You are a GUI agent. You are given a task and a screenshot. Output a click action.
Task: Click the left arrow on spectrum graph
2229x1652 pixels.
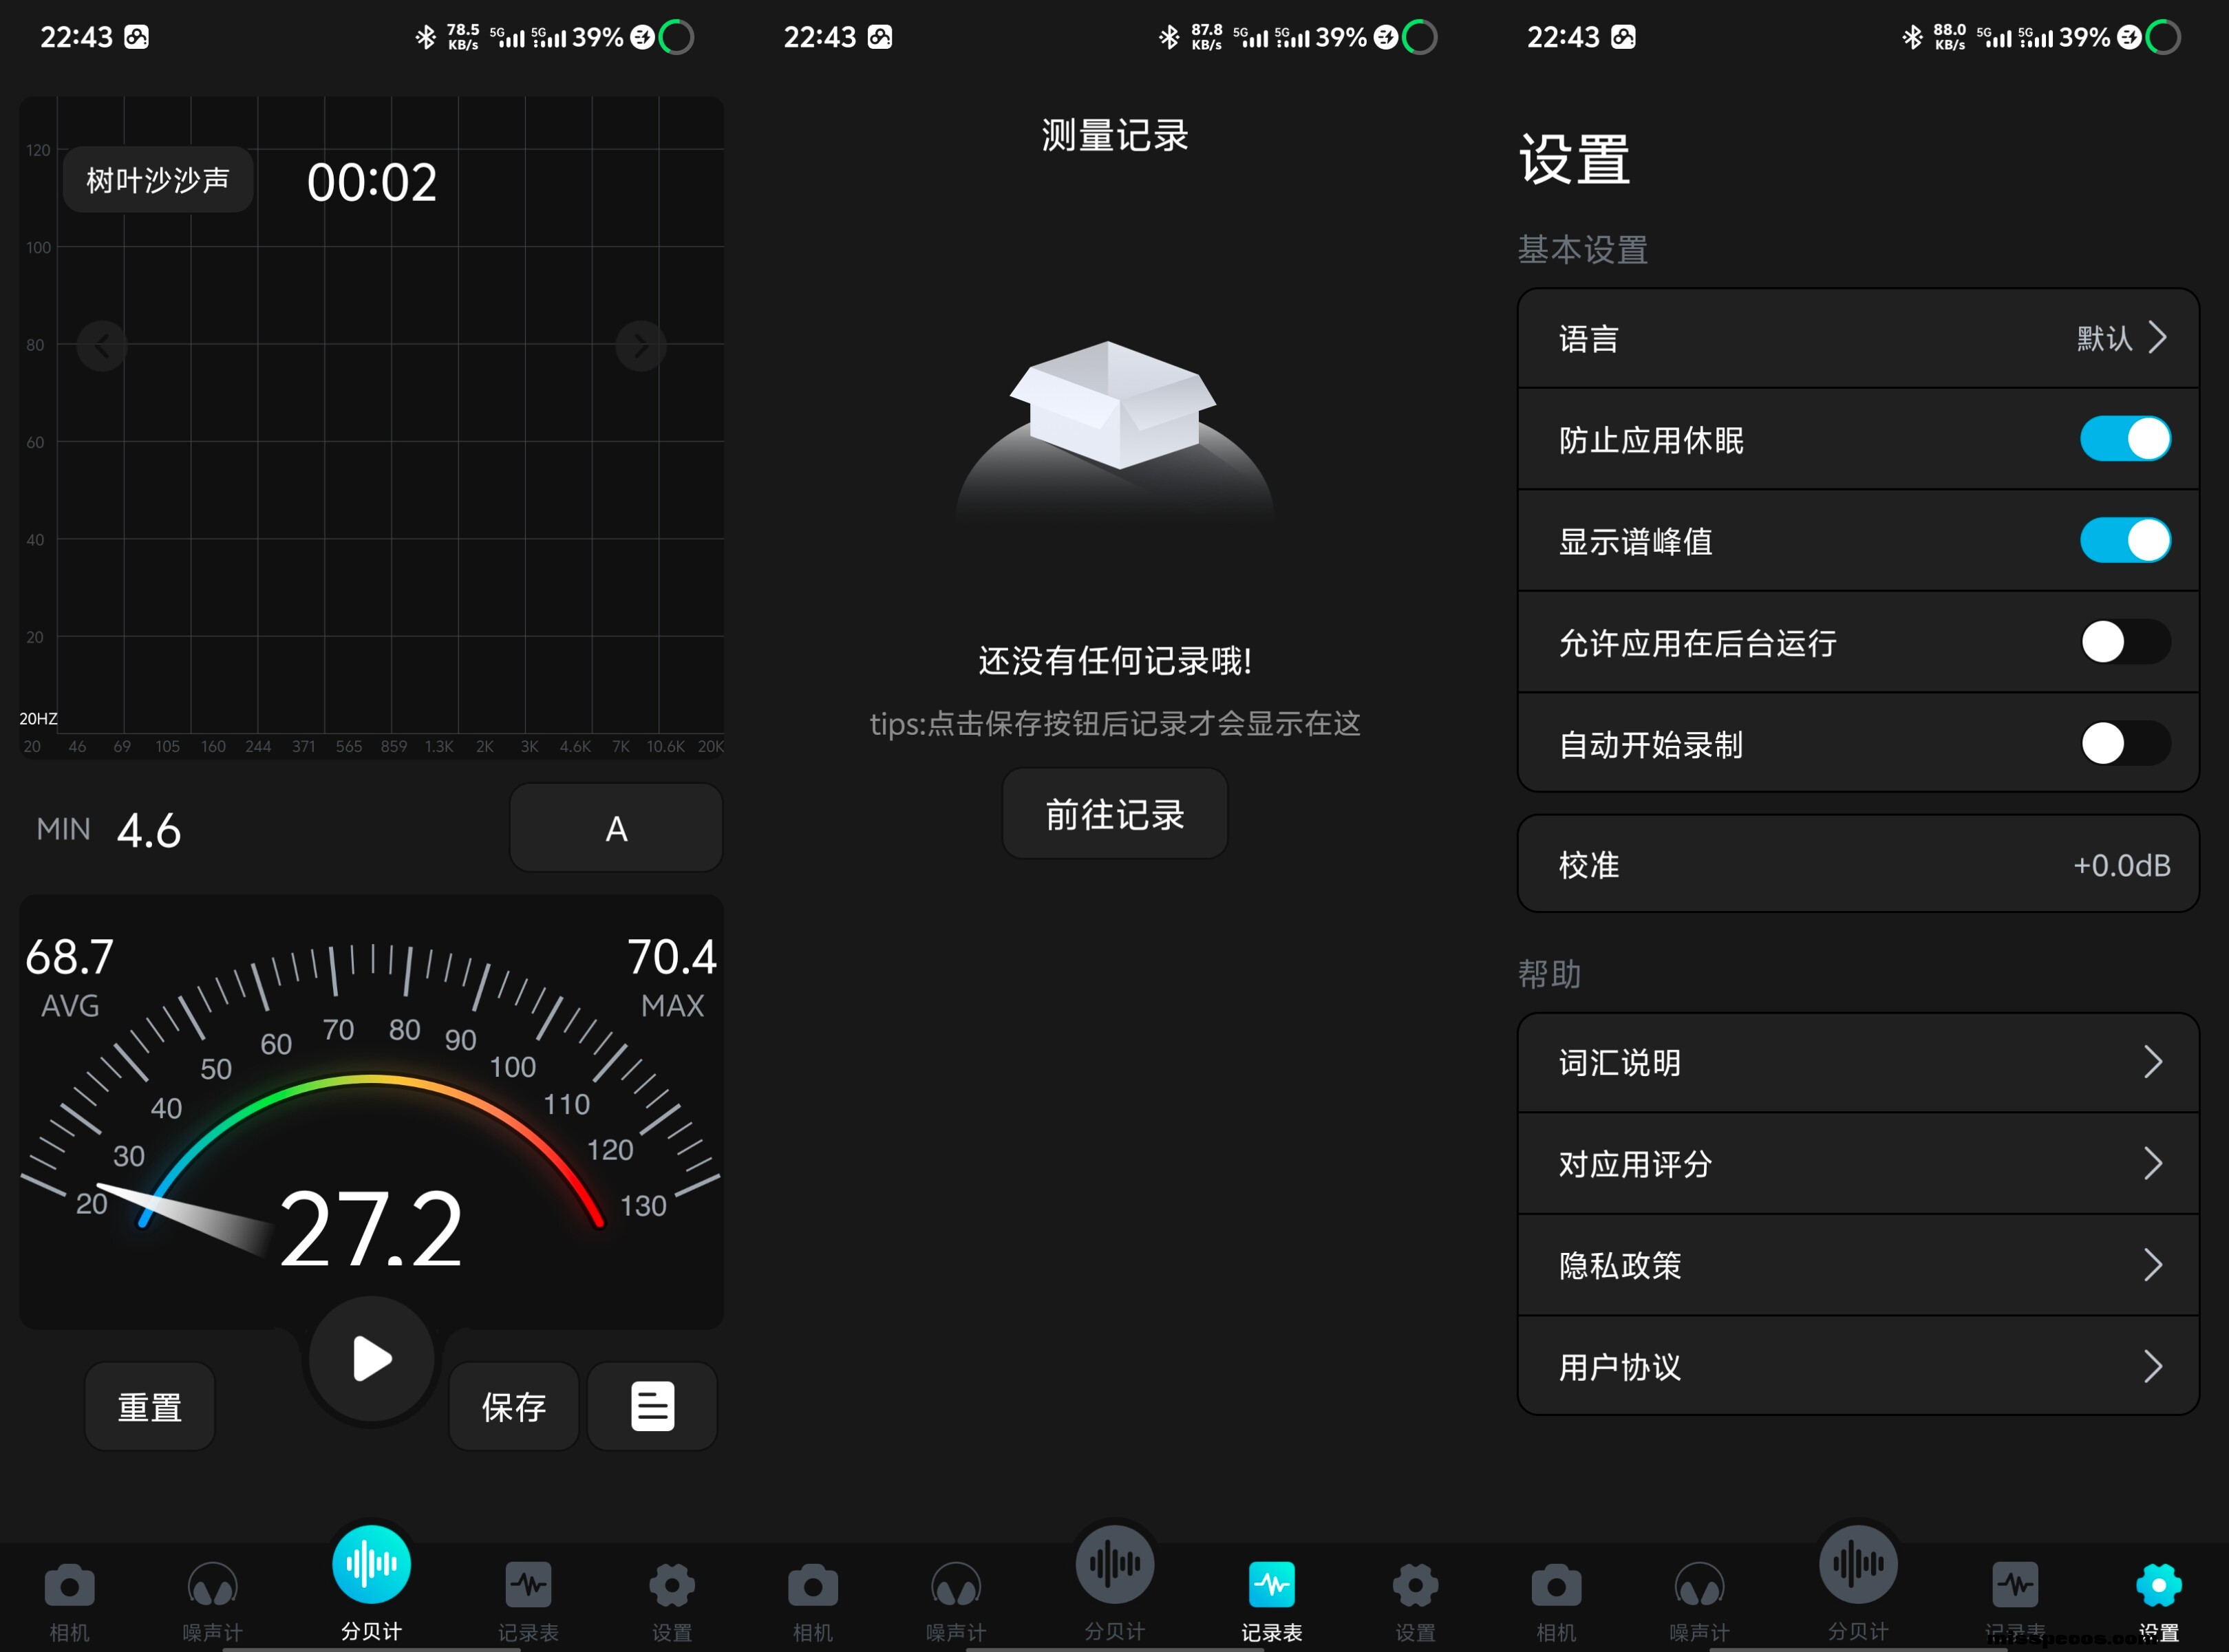point(102,346)
